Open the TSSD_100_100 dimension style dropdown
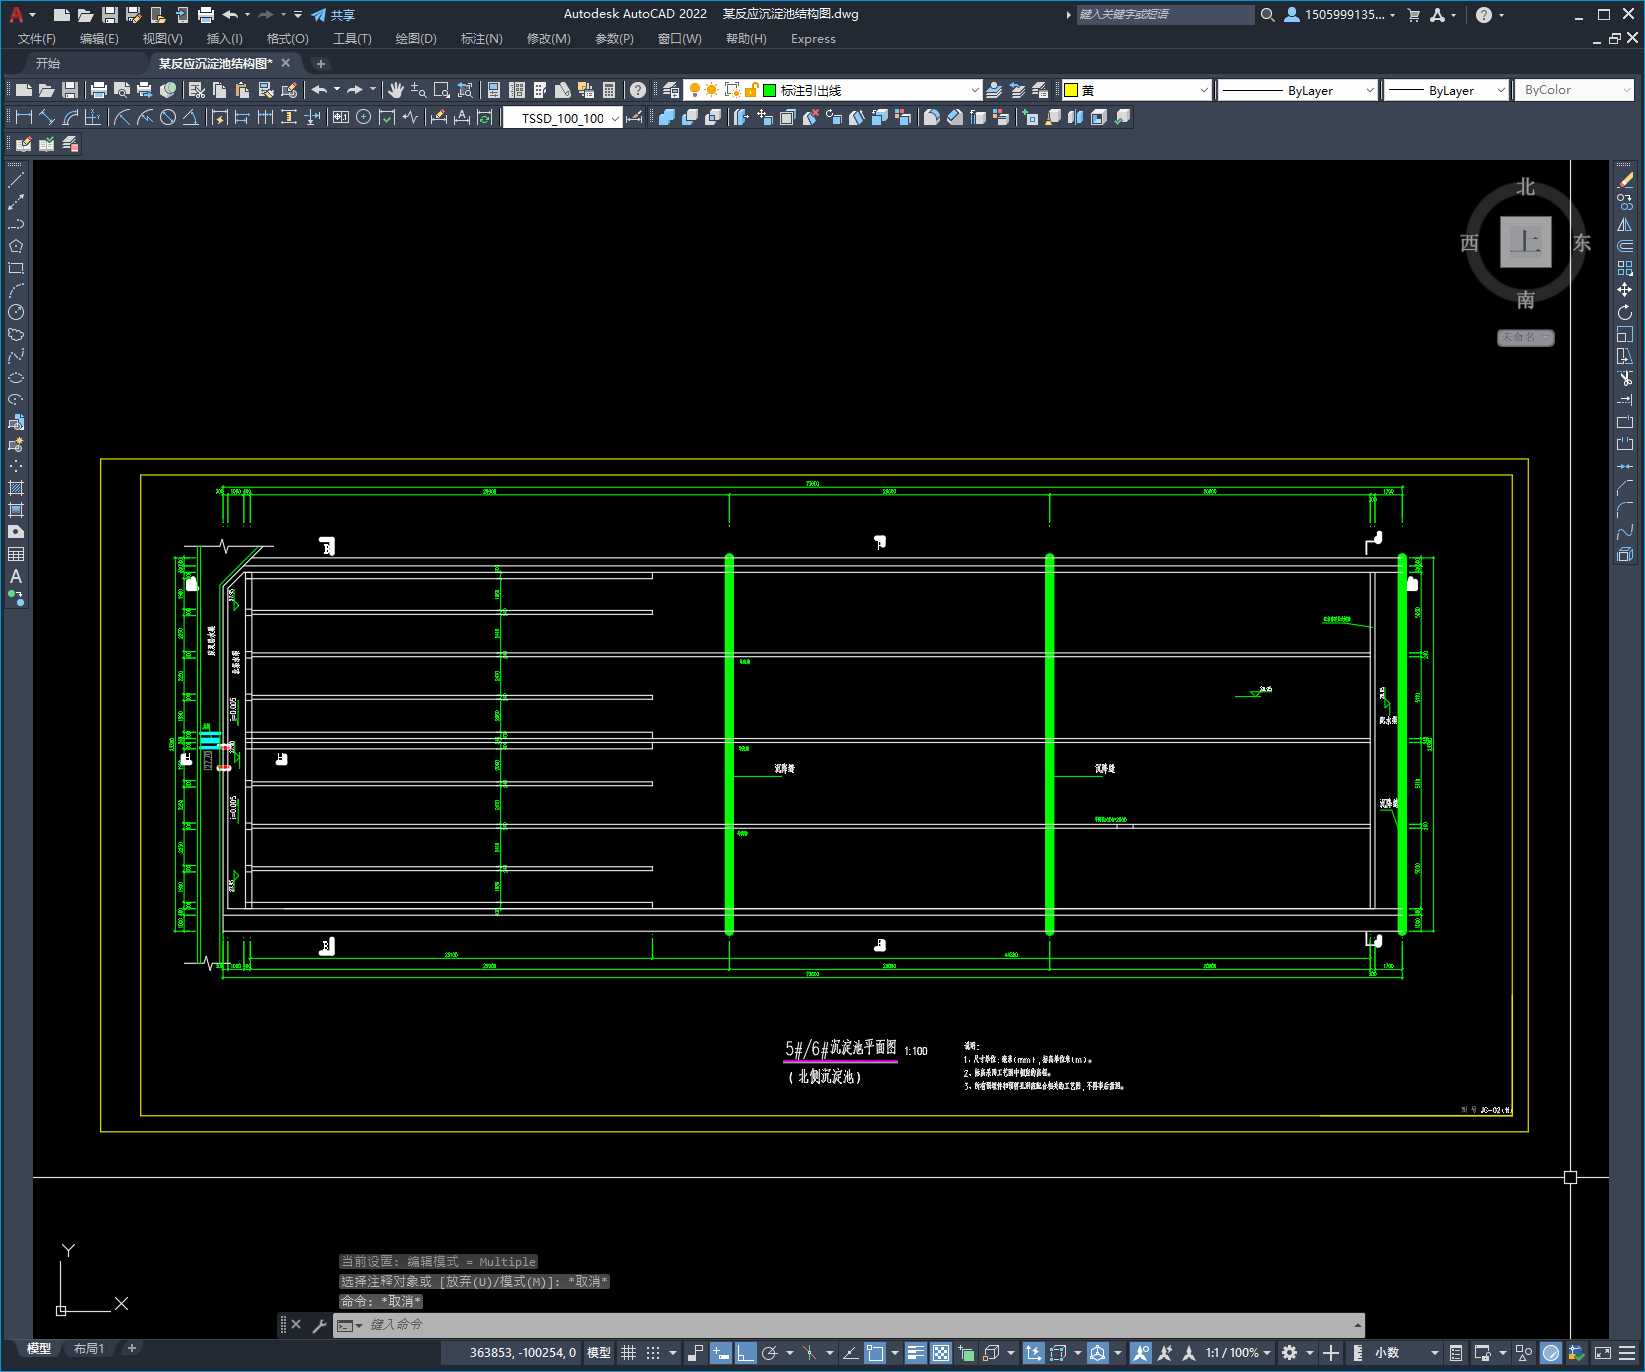 click(x=562, y=117)
